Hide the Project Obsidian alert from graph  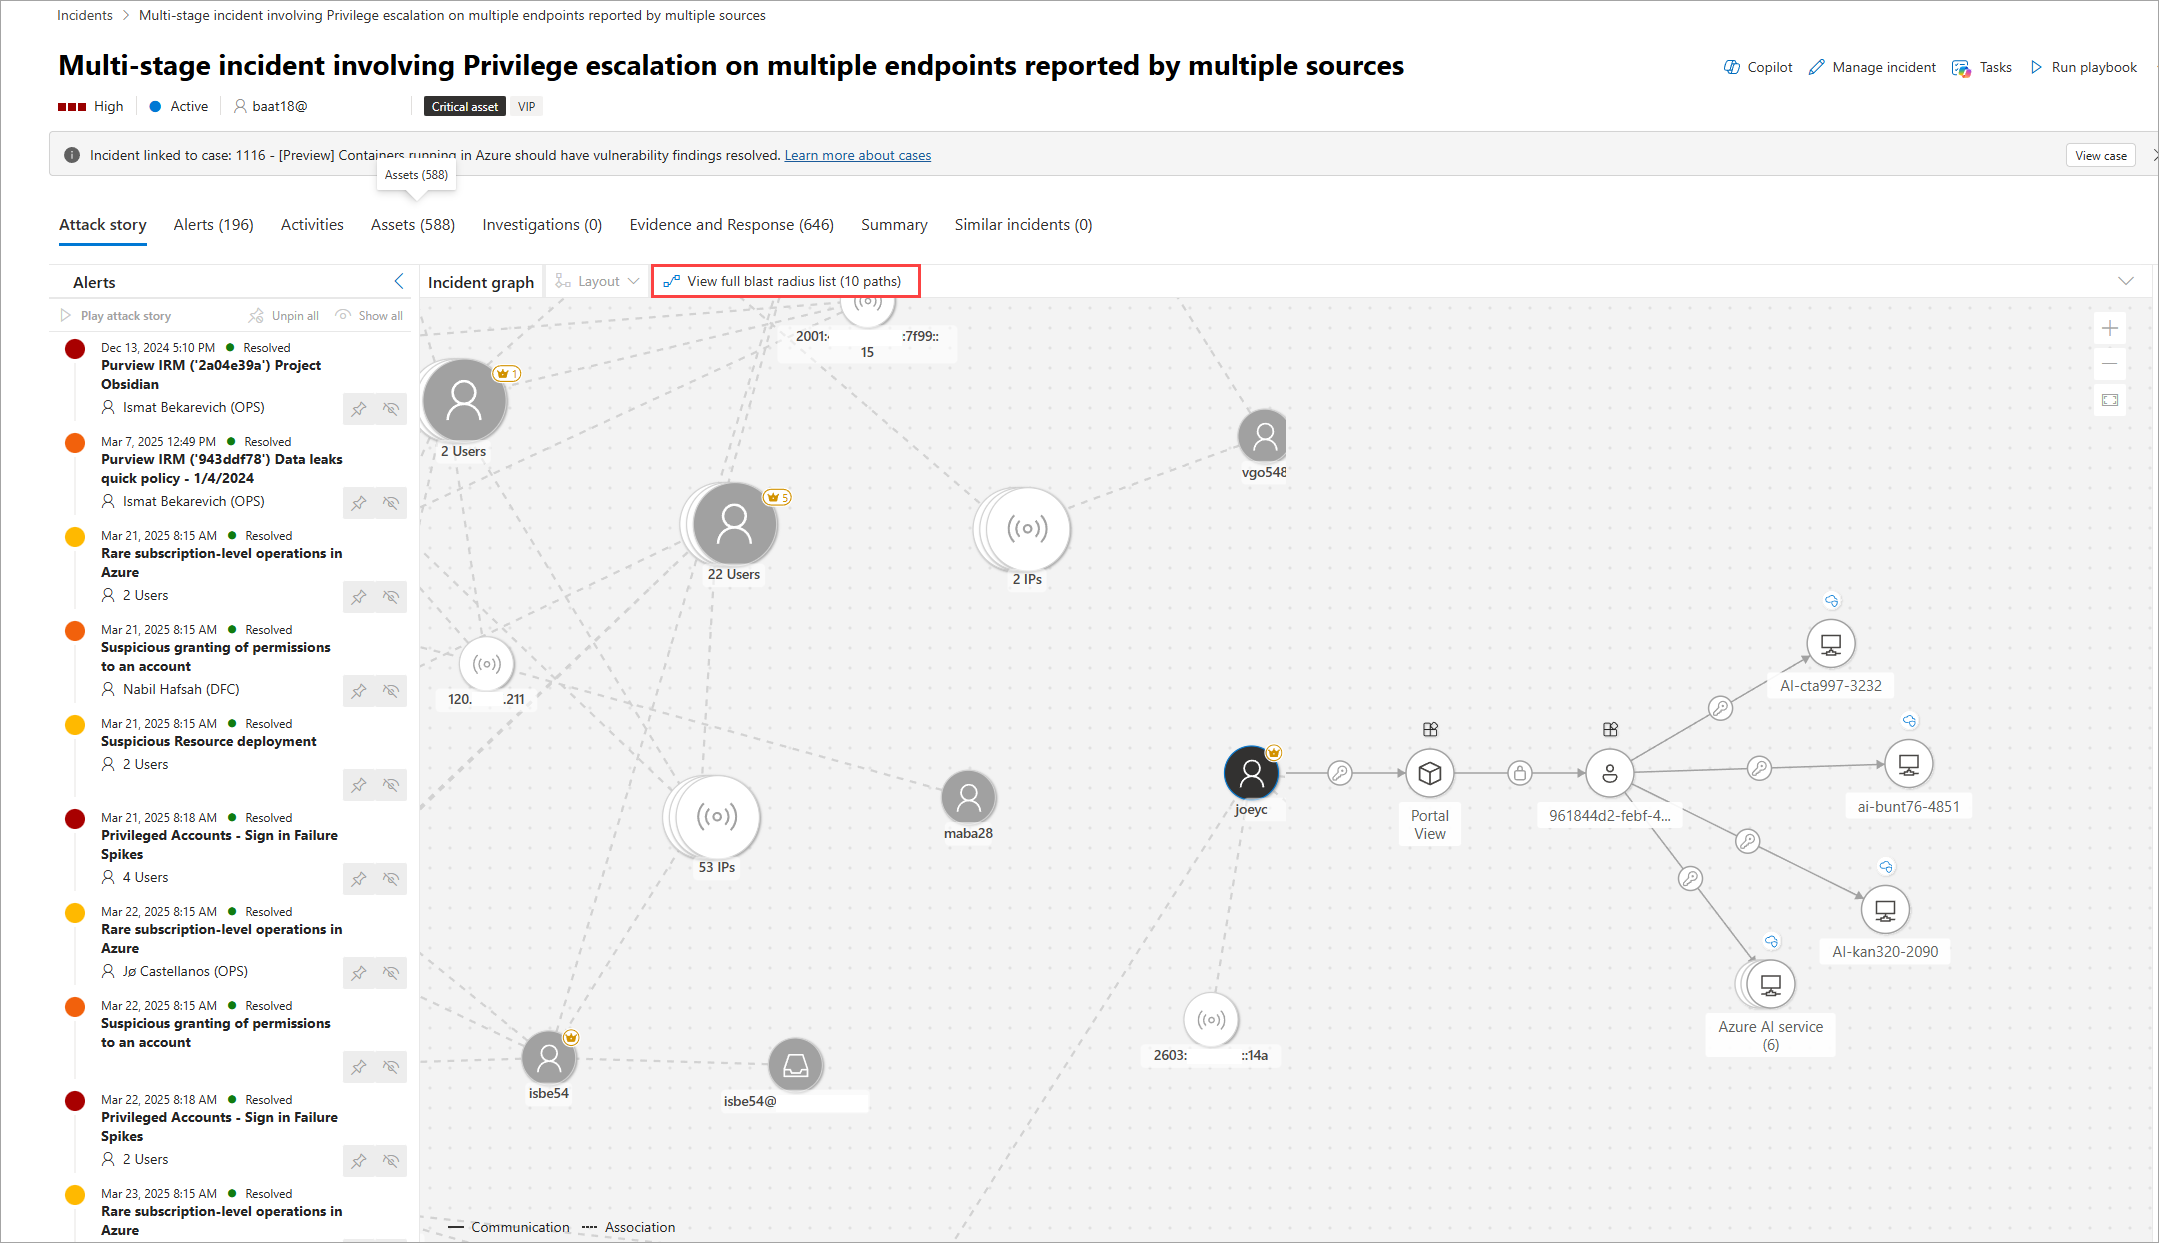coord(391,408)
